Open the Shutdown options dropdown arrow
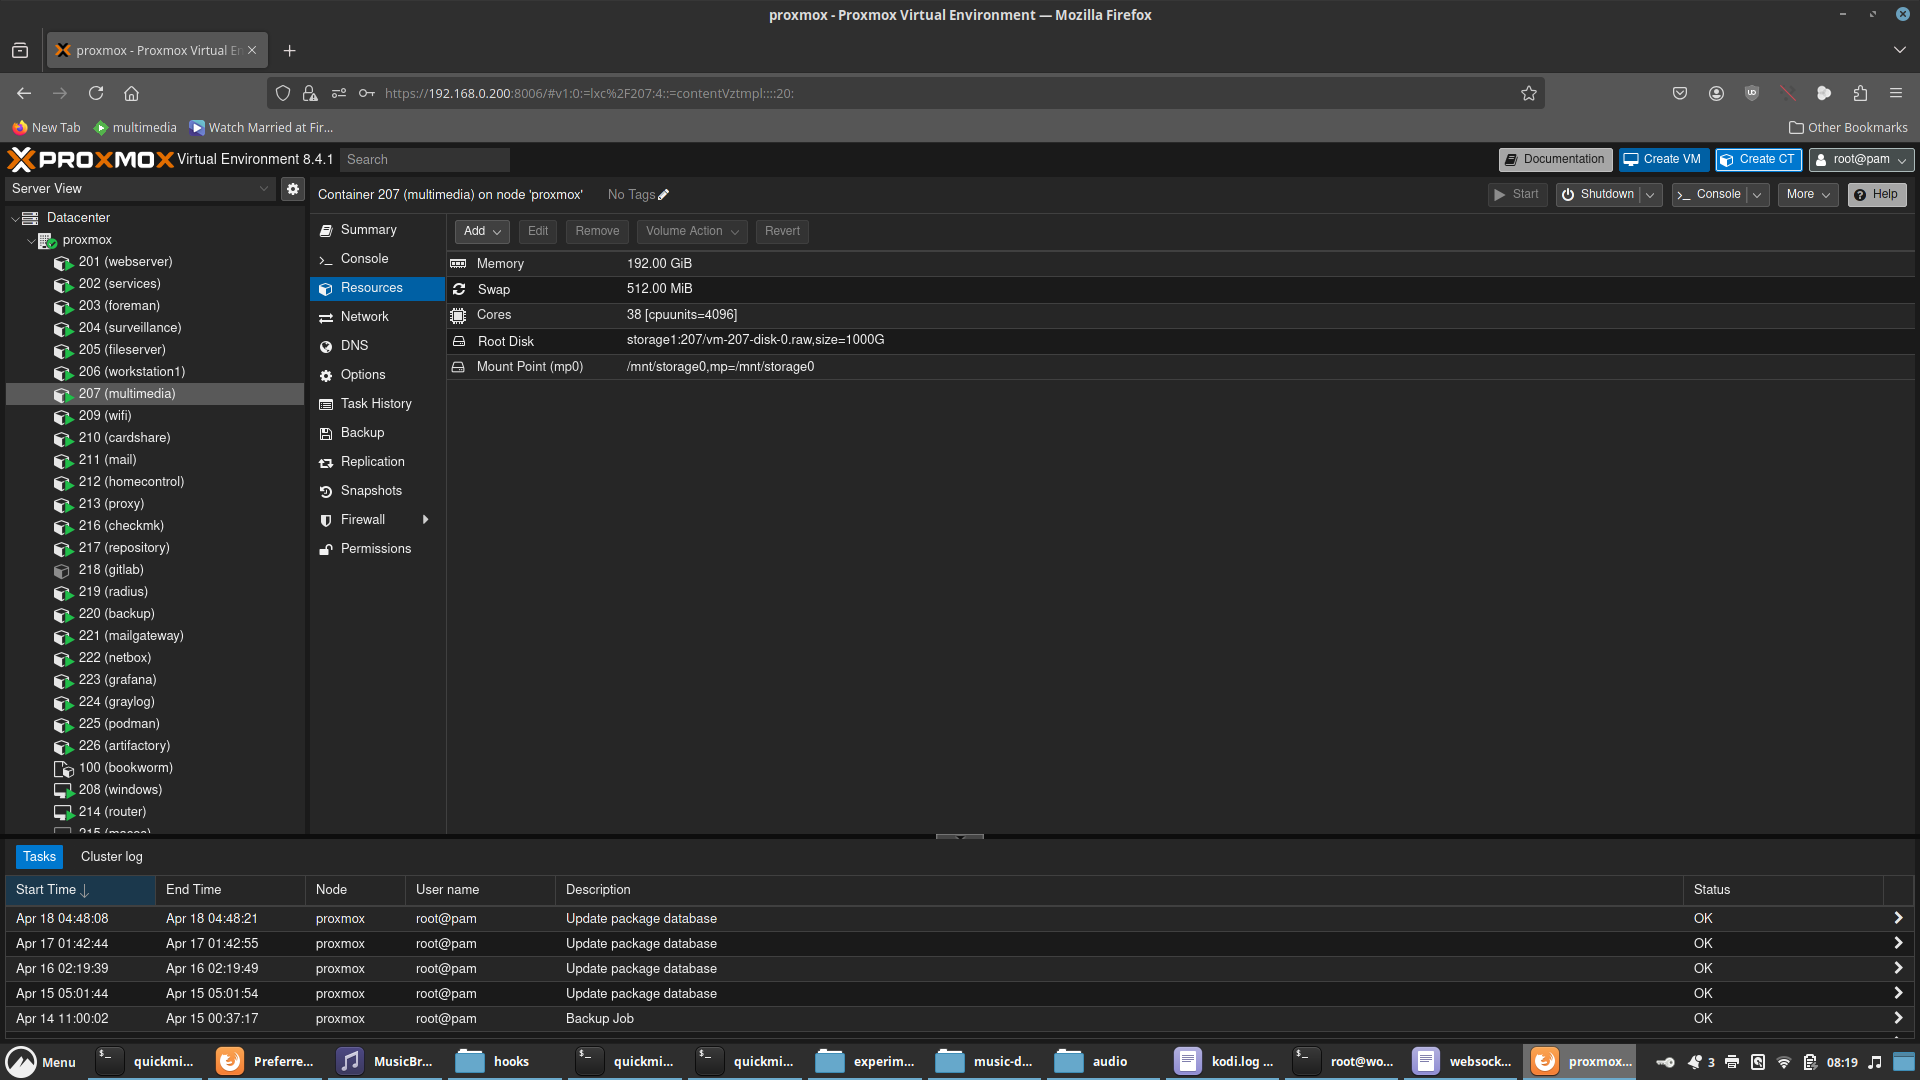This screenshot has width=1920, height=1080. click(x=1650, y=195)
